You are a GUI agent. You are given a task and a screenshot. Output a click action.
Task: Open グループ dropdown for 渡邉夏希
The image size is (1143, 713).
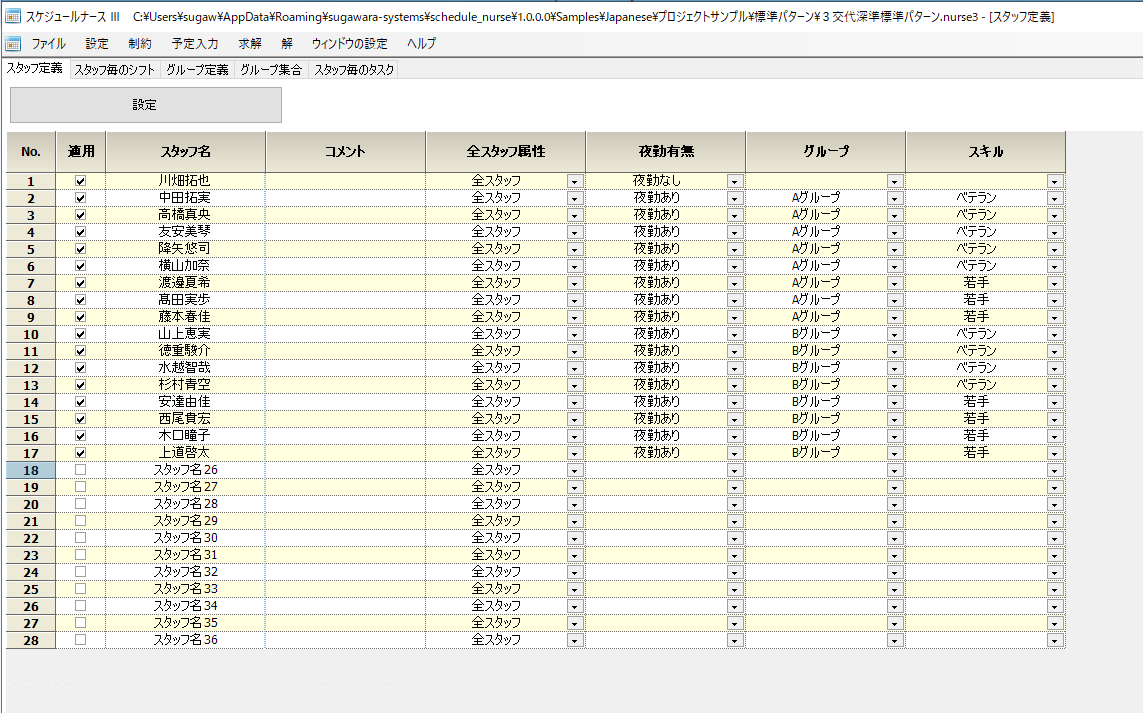pos(894,284)
